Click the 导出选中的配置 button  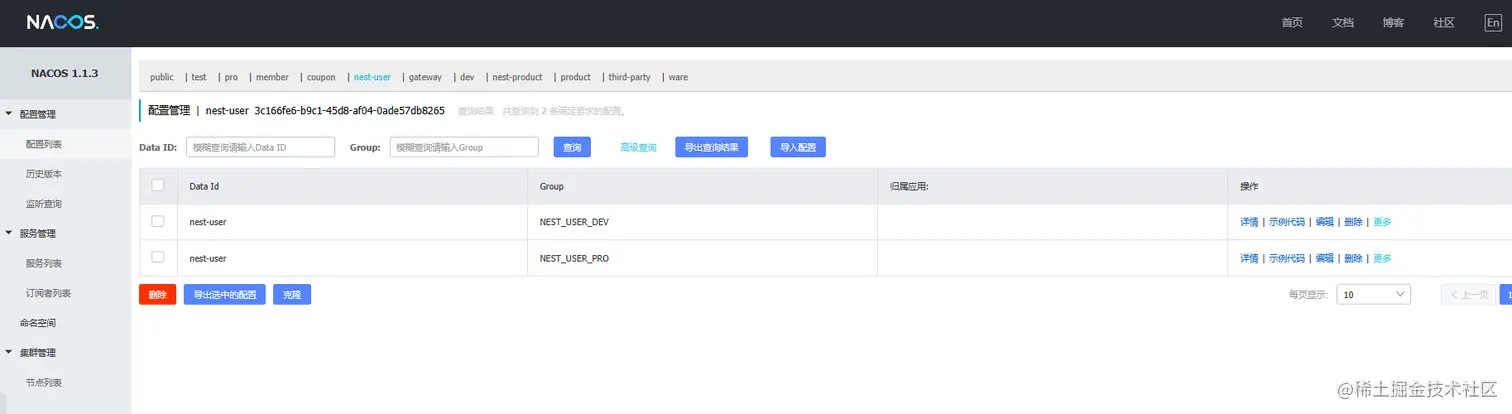coord(225,295)
